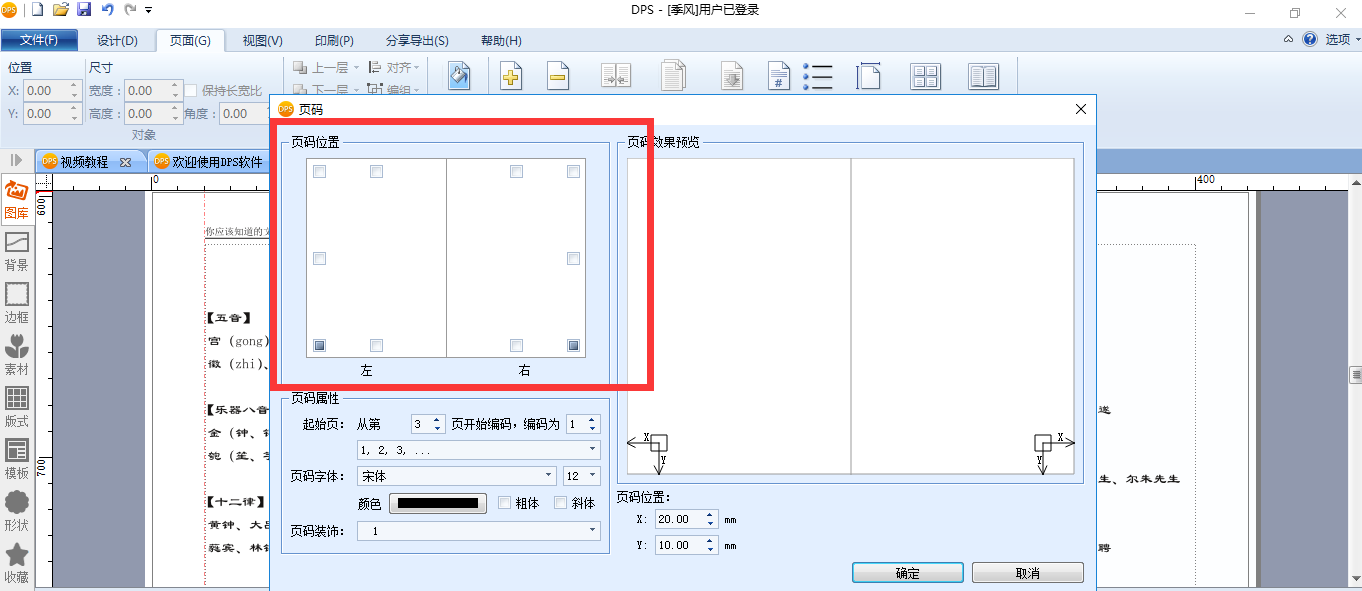
Task: Open the 图库 gallery panel
Action: pos(16,199)
